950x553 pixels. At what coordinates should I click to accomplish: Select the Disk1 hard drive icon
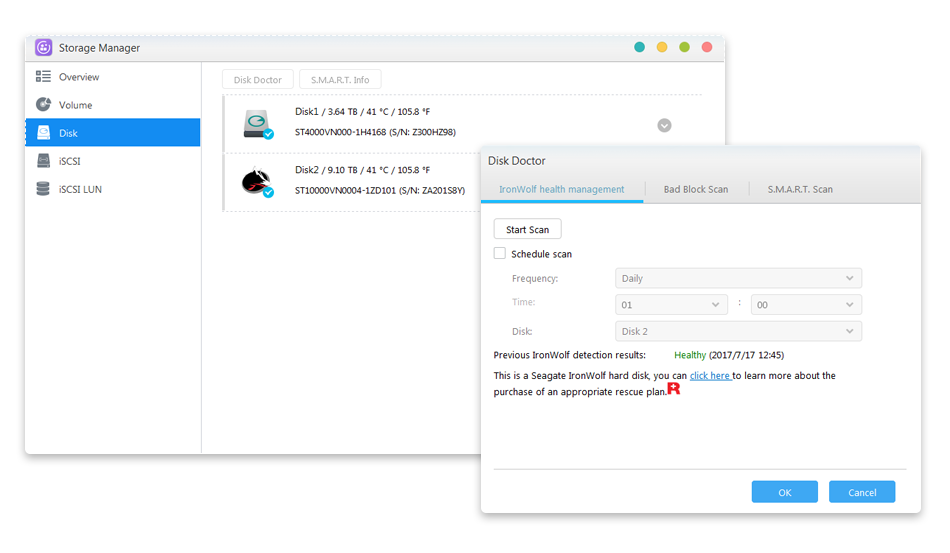click(x=258, y=124)
